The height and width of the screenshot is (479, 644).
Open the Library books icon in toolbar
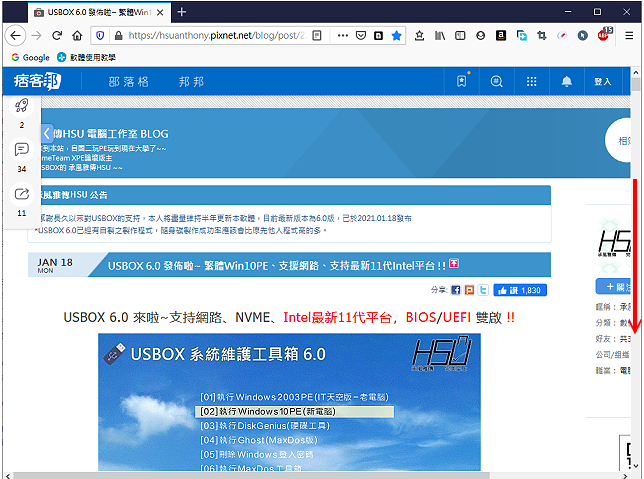[440, 36]
